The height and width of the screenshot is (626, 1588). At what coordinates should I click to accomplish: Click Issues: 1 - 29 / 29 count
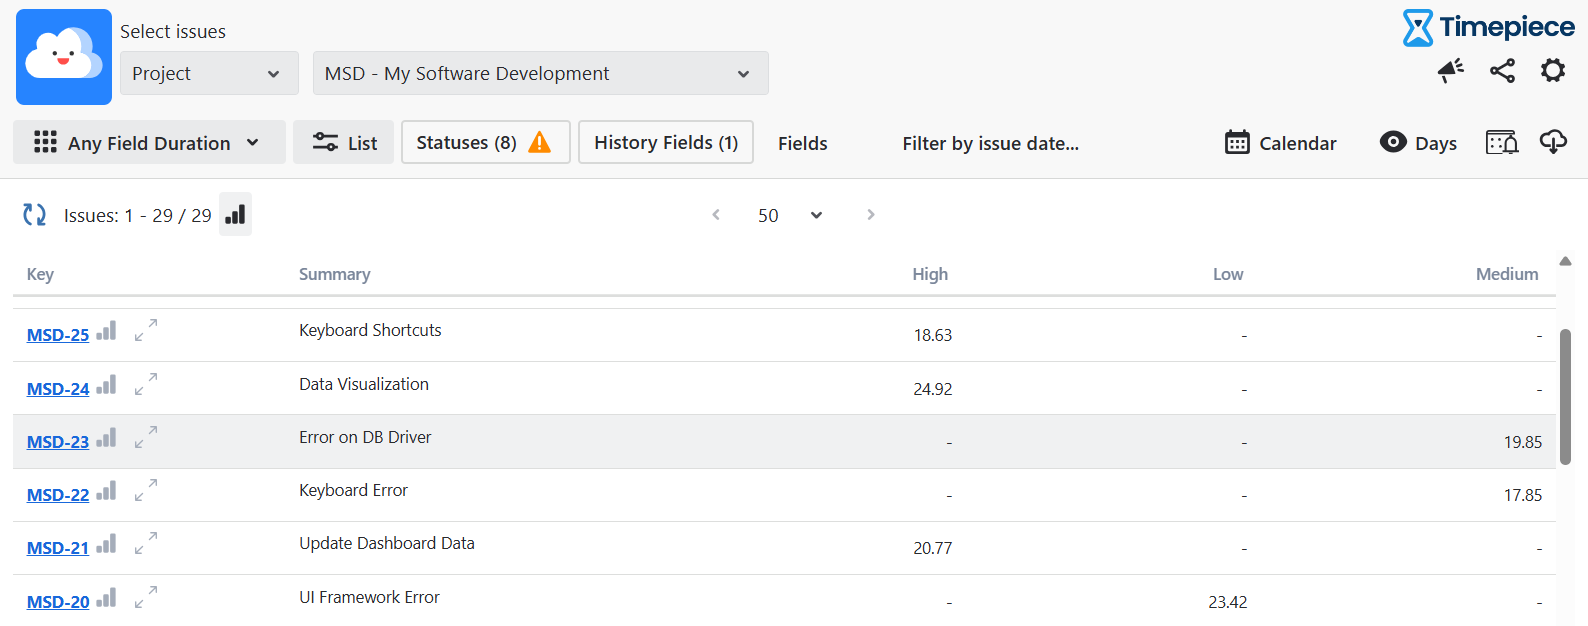pyautogui.click(x=138, y=215)
